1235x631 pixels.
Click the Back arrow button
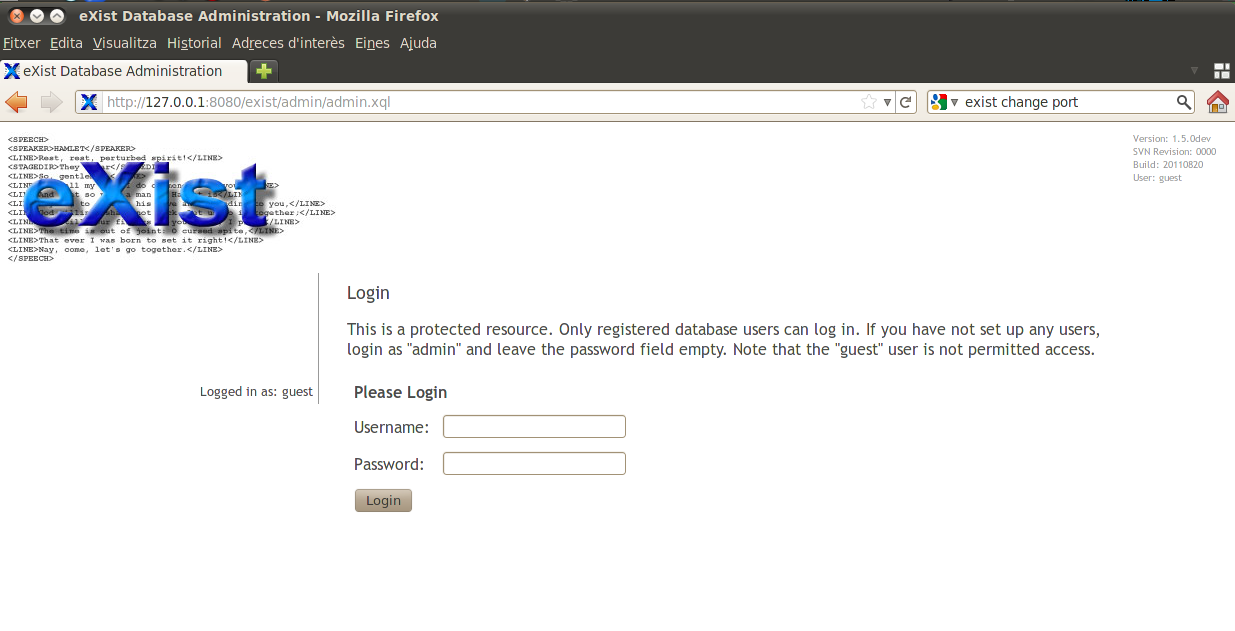coord(16,102)
